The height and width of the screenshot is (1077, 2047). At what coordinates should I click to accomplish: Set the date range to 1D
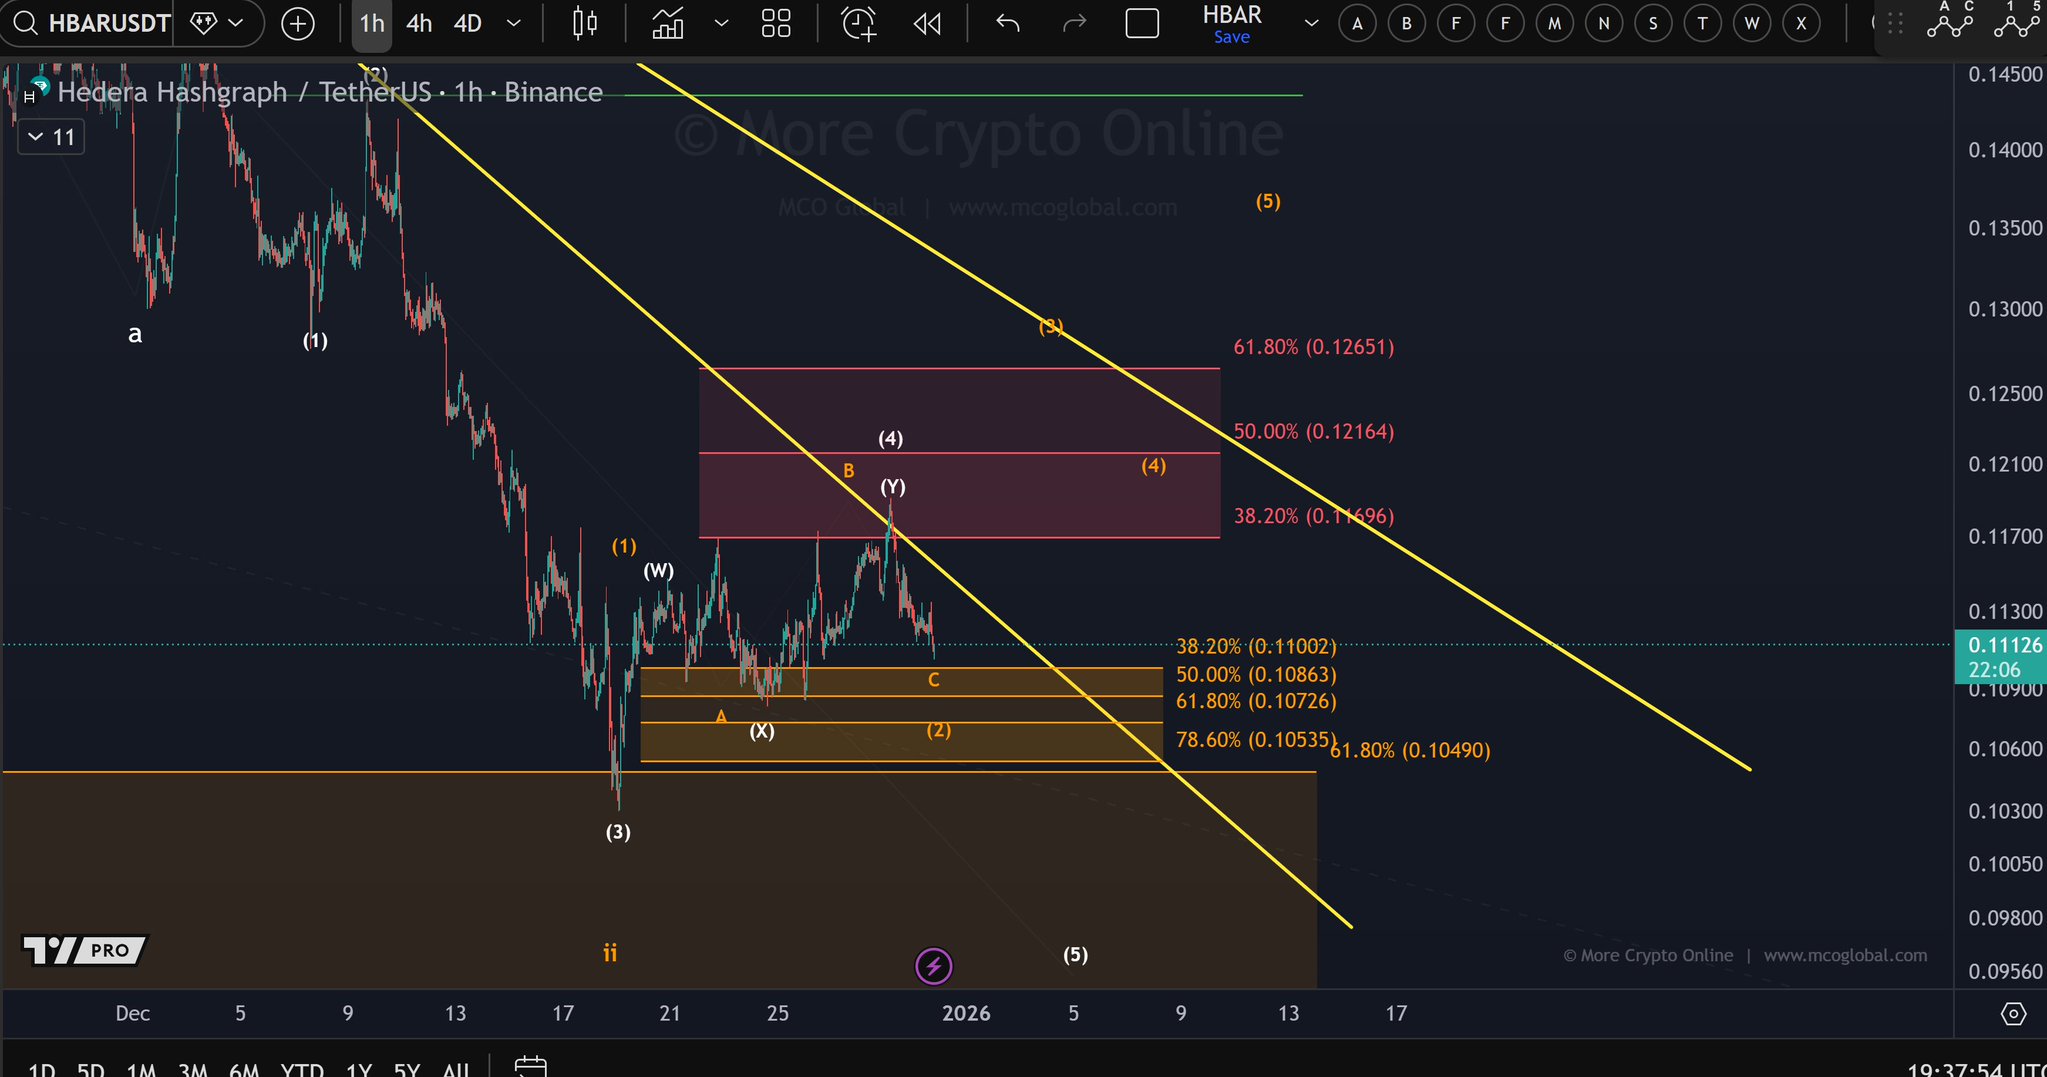[x=41, y=1070]
